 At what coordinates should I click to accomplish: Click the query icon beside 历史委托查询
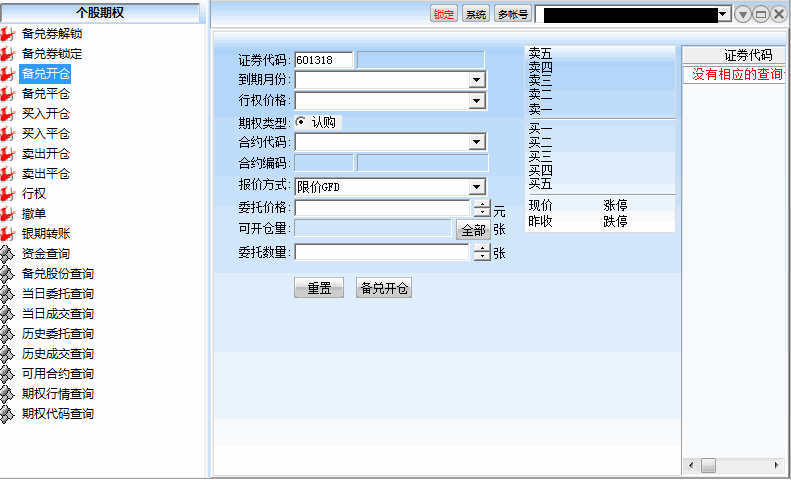click(x=7, y=334)
